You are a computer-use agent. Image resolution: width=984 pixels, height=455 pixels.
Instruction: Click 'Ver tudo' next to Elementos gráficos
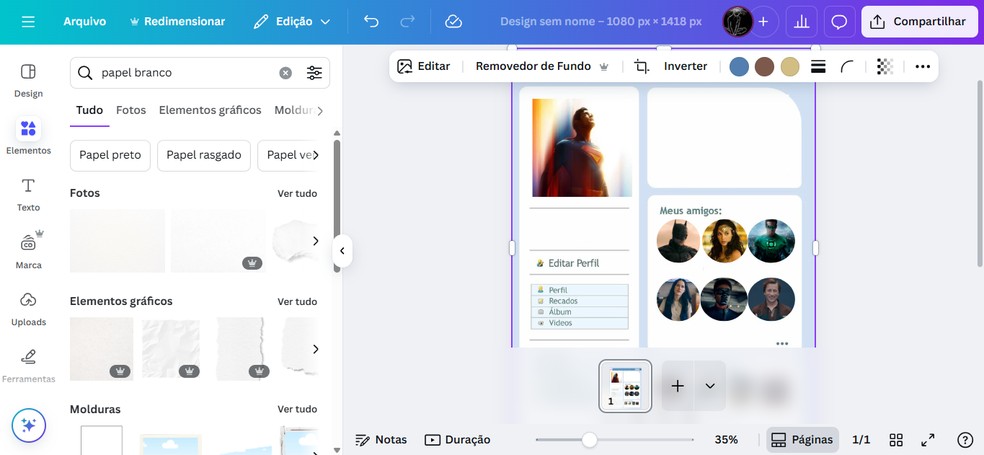(x=297, y=301)
